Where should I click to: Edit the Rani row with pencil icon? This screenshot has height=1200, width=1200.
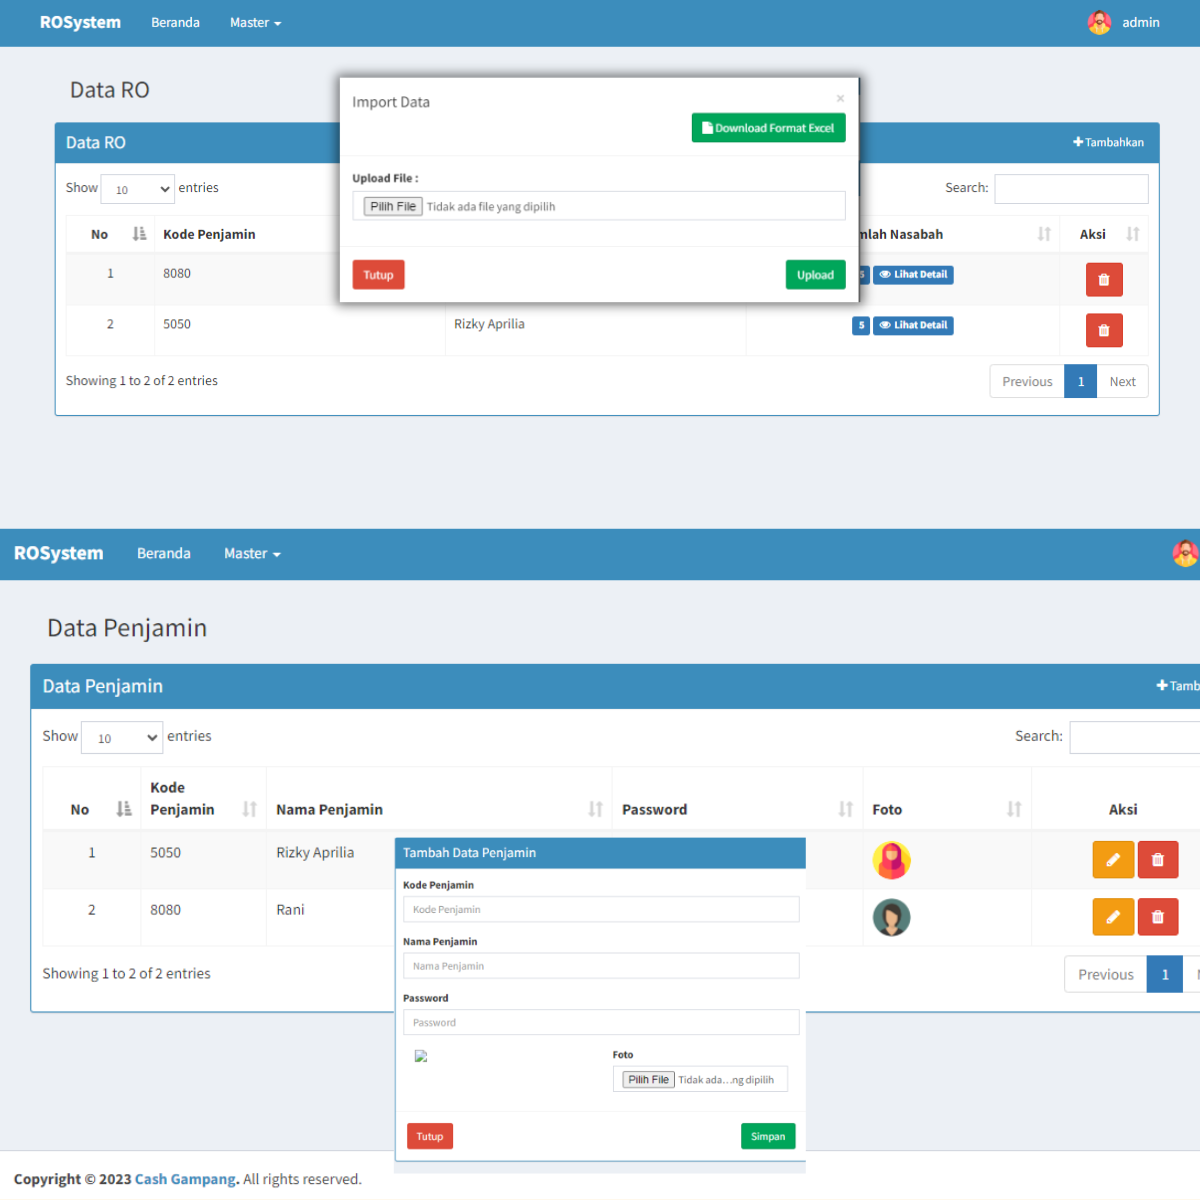[1113, 917]
